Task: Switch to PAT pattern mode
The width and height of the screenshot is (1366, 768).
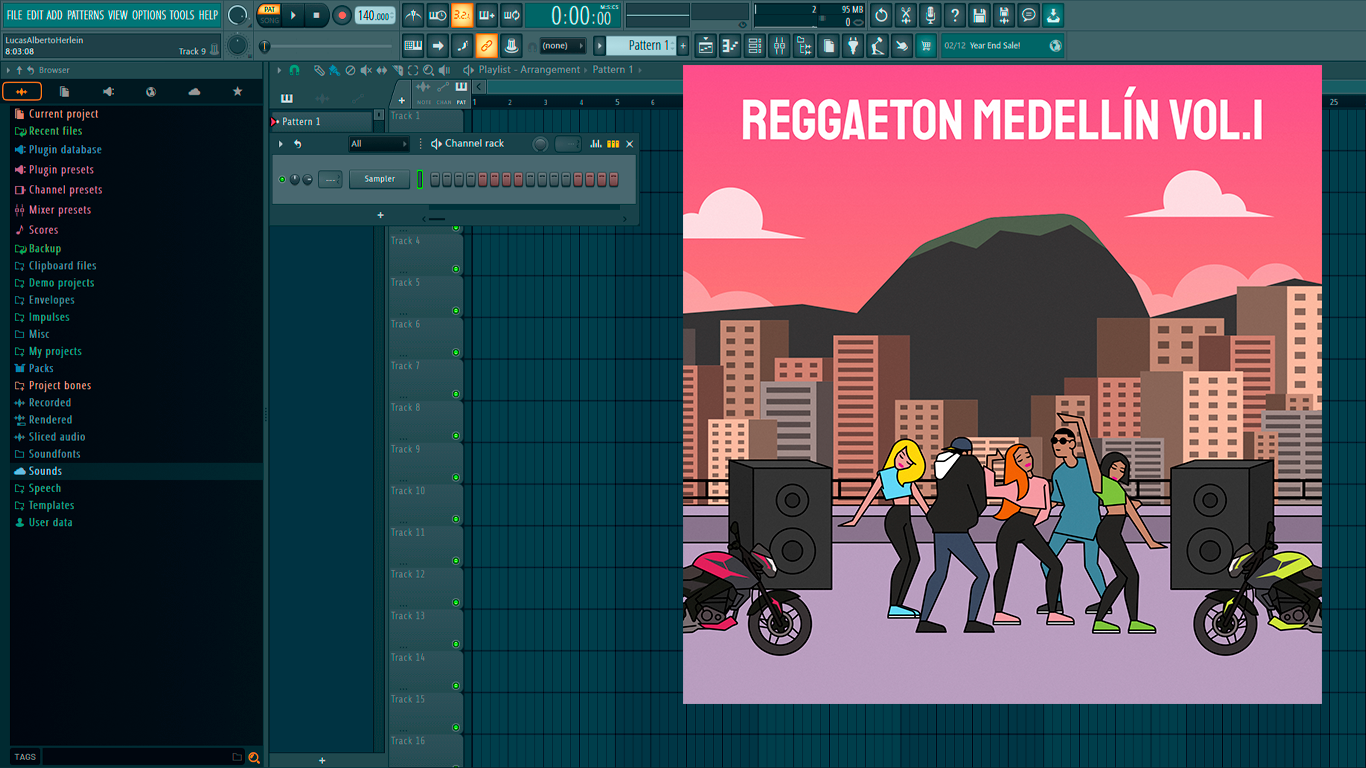Action: tap(269, 9)
